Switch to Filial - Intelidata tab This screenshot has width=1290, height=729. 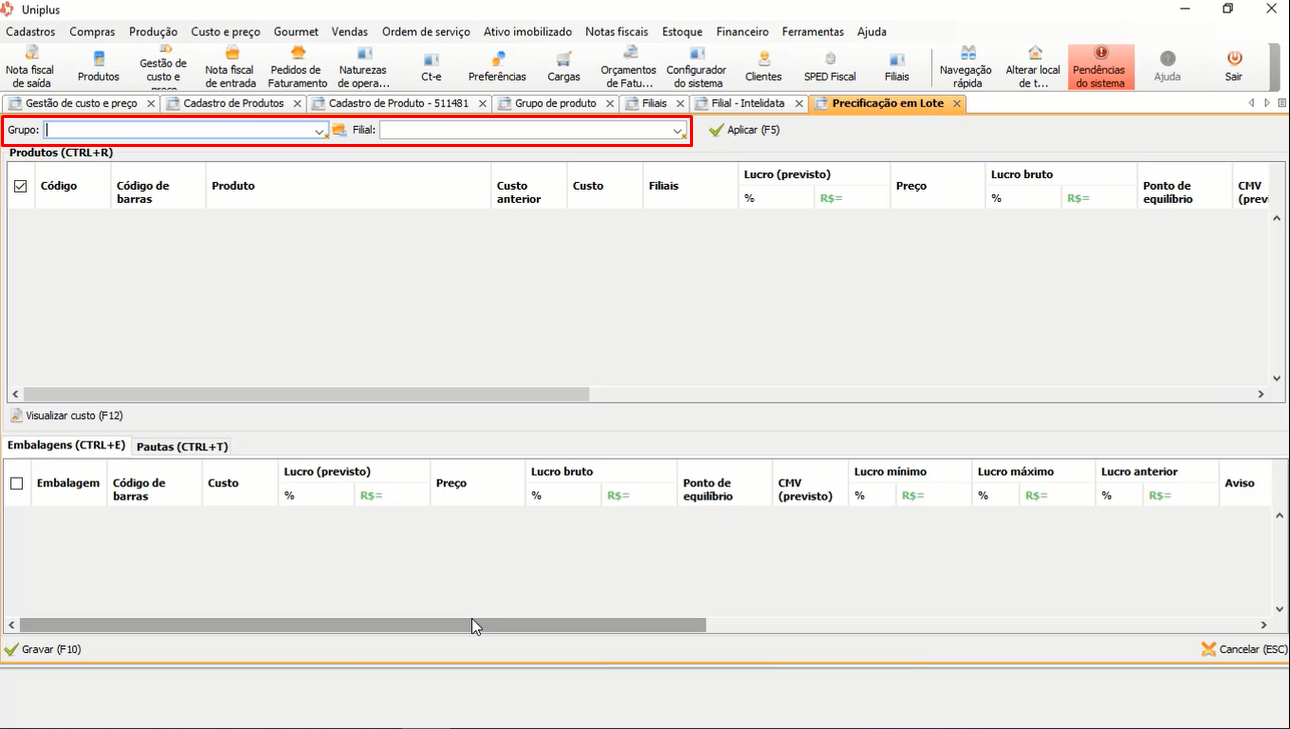pyautogui.click(x=748, y=103)
